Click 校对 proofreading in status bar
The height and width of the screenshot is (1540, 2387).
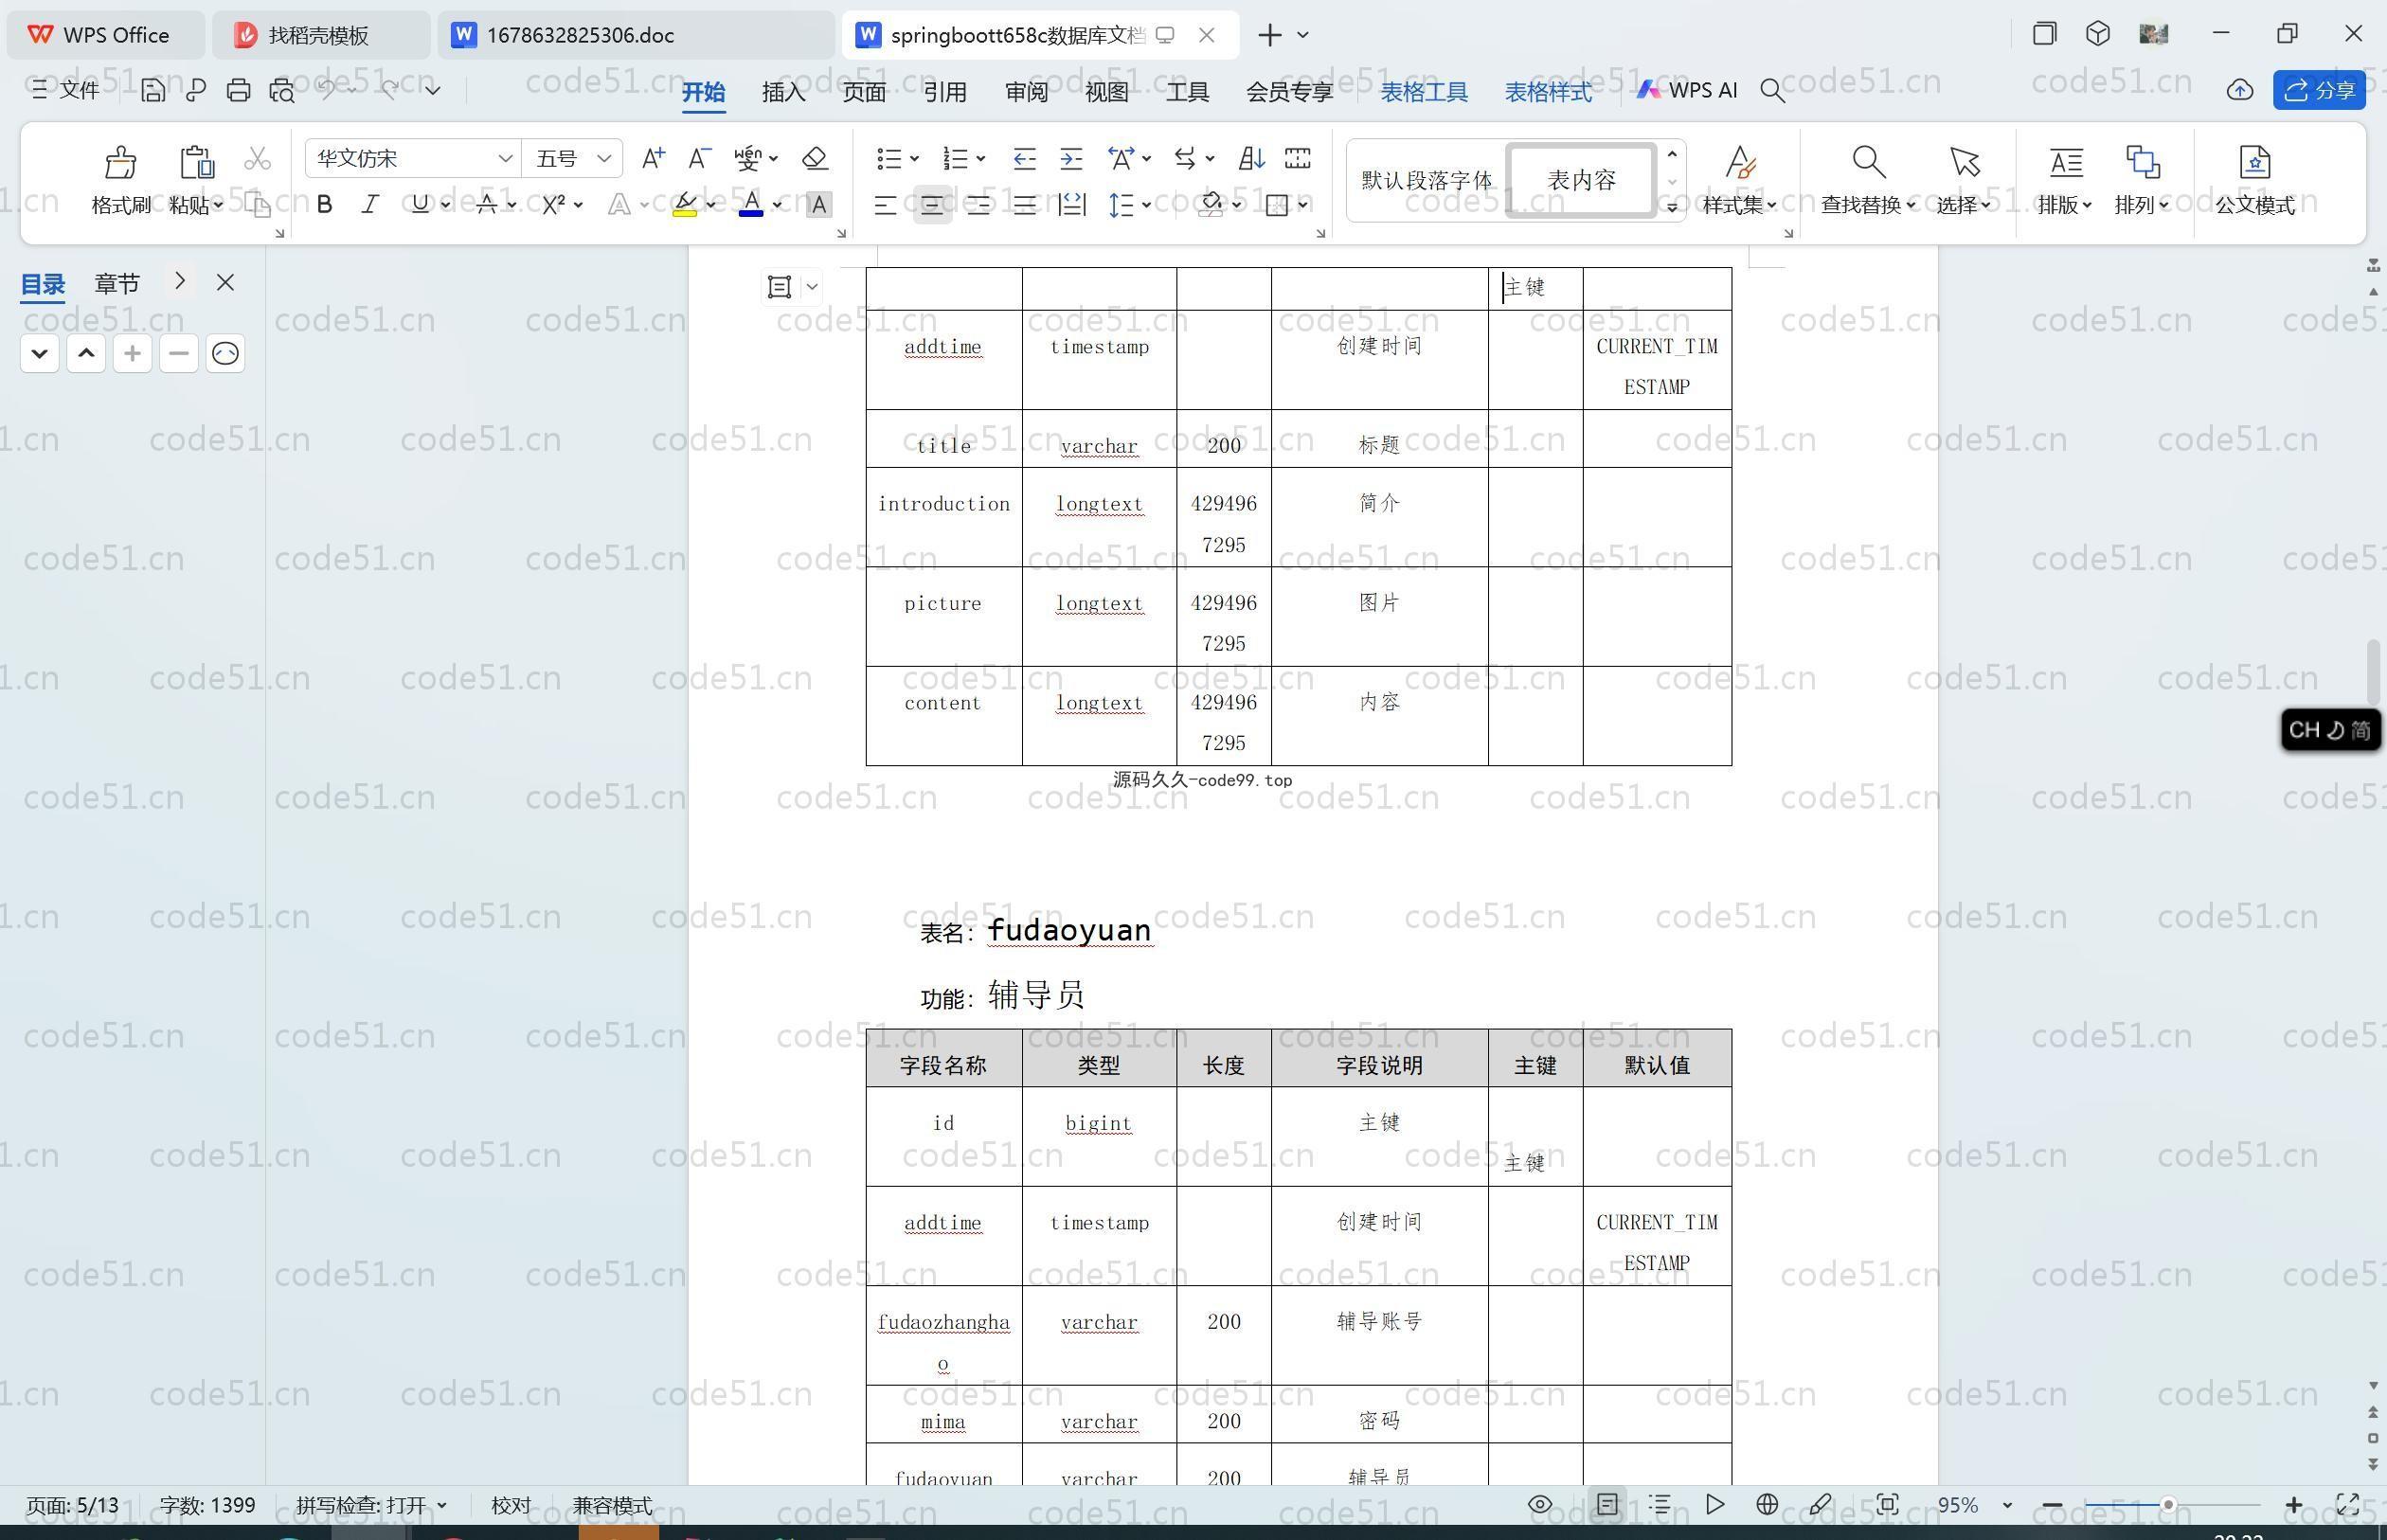pyautogui.click(x=511, y=1505)
